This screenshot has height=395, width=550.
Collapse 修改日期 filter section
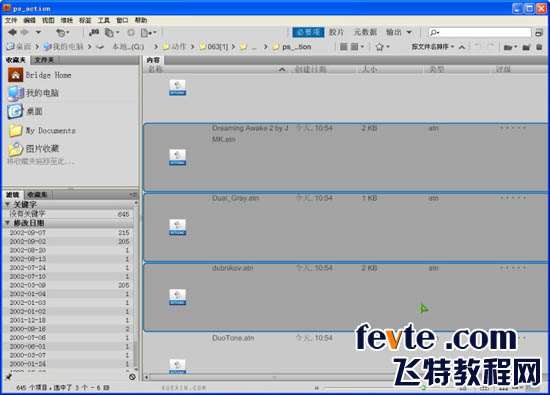[x=7, y=223]
